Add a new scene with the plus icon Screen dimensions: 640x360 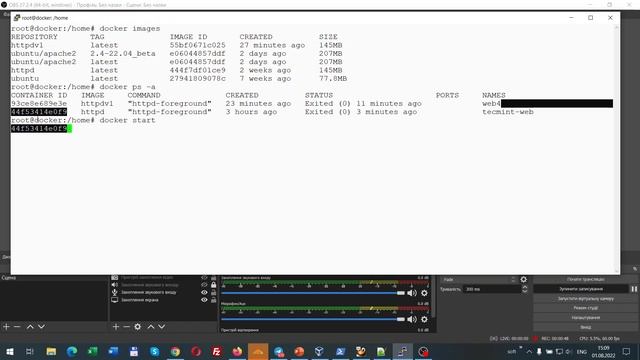[6, 327]
